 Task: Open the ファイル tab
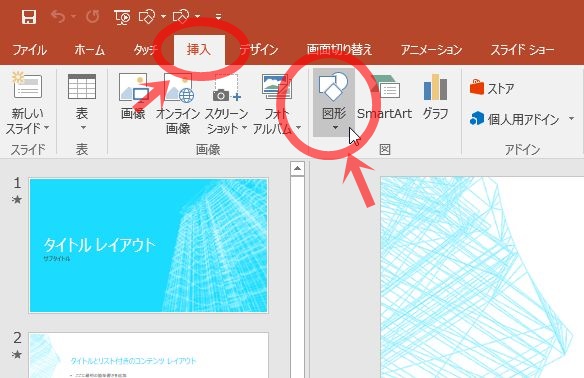click(29, 50)
